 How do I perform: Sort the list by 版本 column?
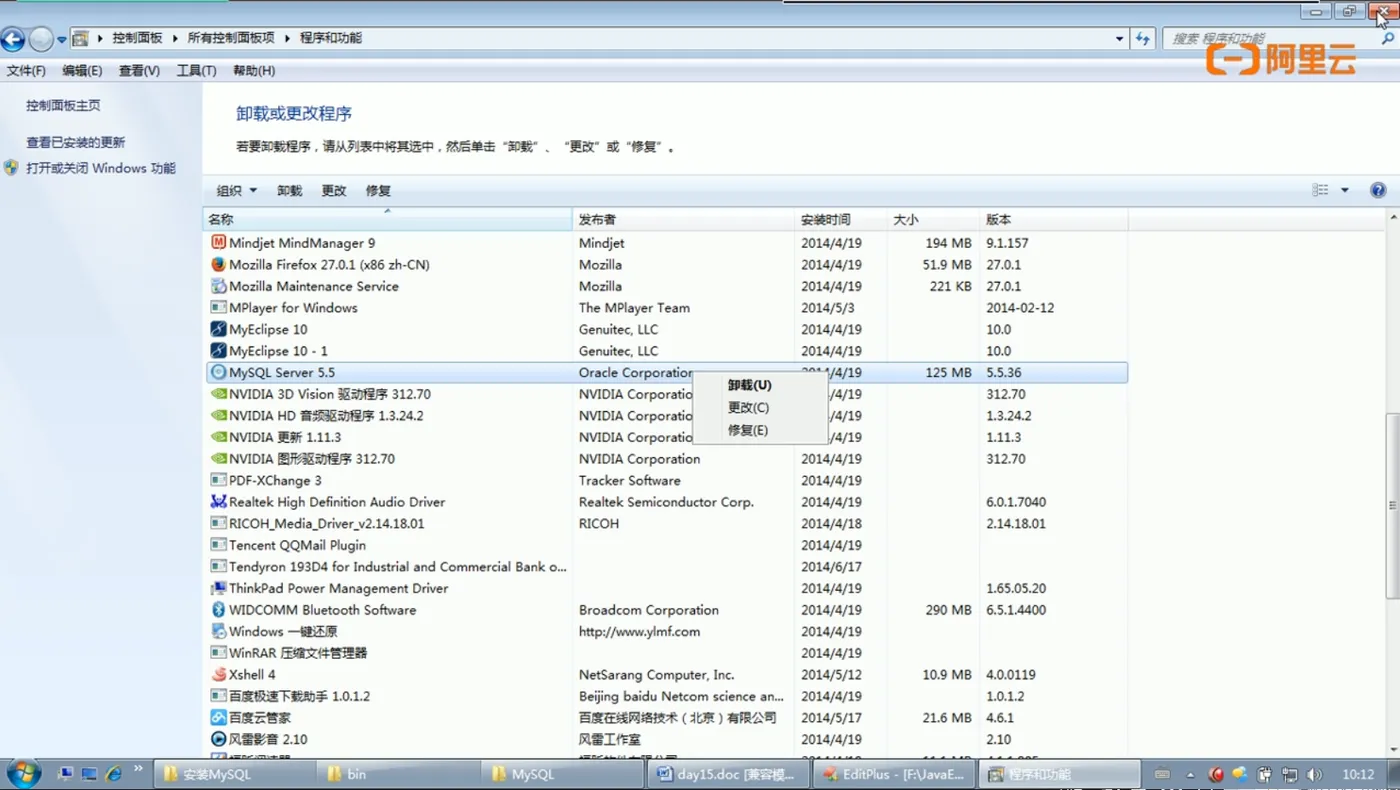click(1054, 219)
